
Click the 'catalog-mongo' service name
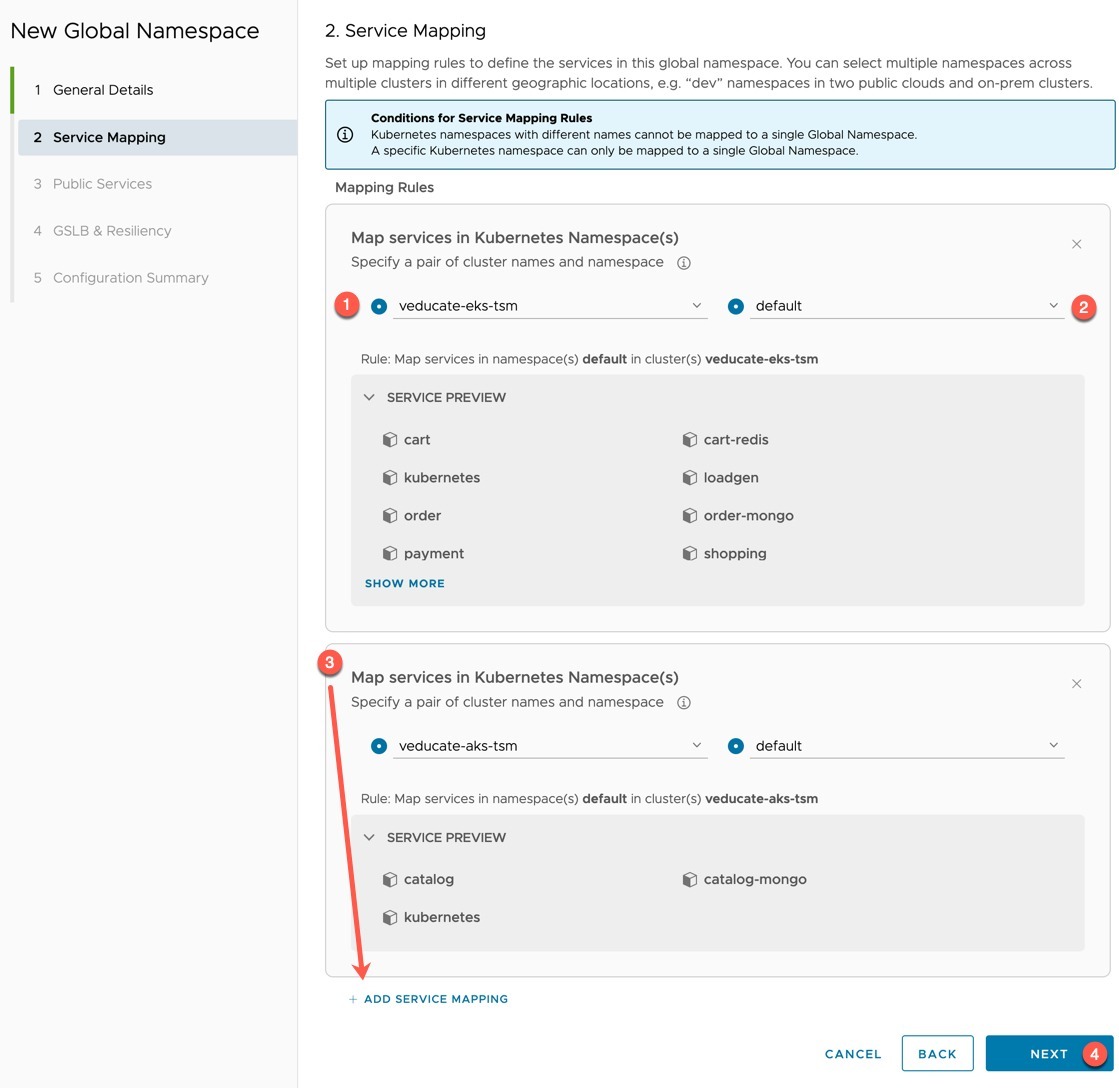tap(755, 880)
